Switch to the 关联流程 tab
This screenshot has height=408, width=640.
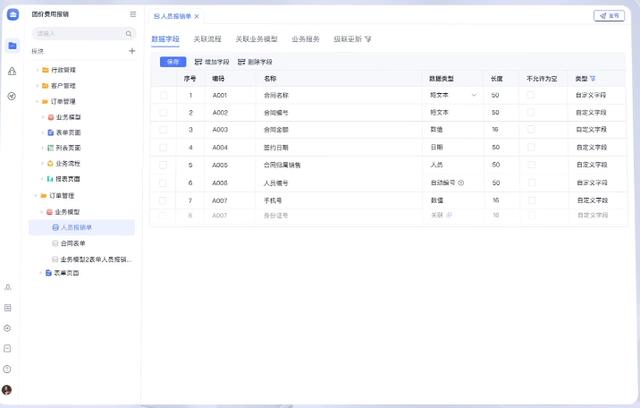coord(207,39)
